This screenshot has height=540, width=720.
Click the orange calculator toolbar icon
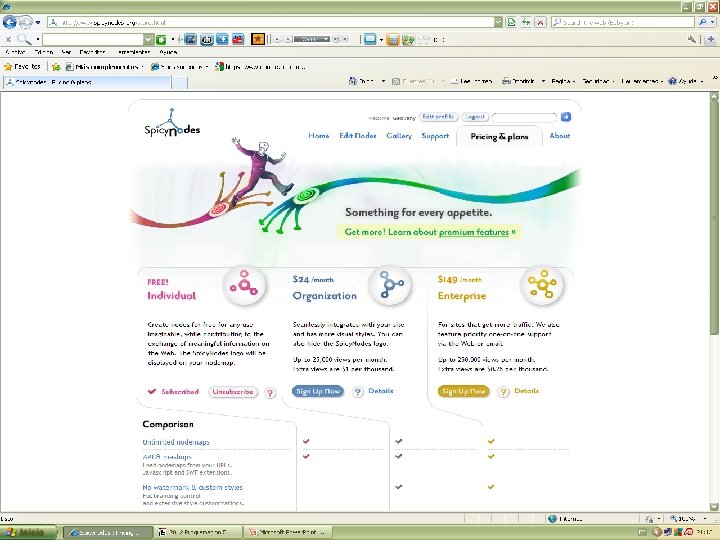pyautogui.click(x=393, y=40)
